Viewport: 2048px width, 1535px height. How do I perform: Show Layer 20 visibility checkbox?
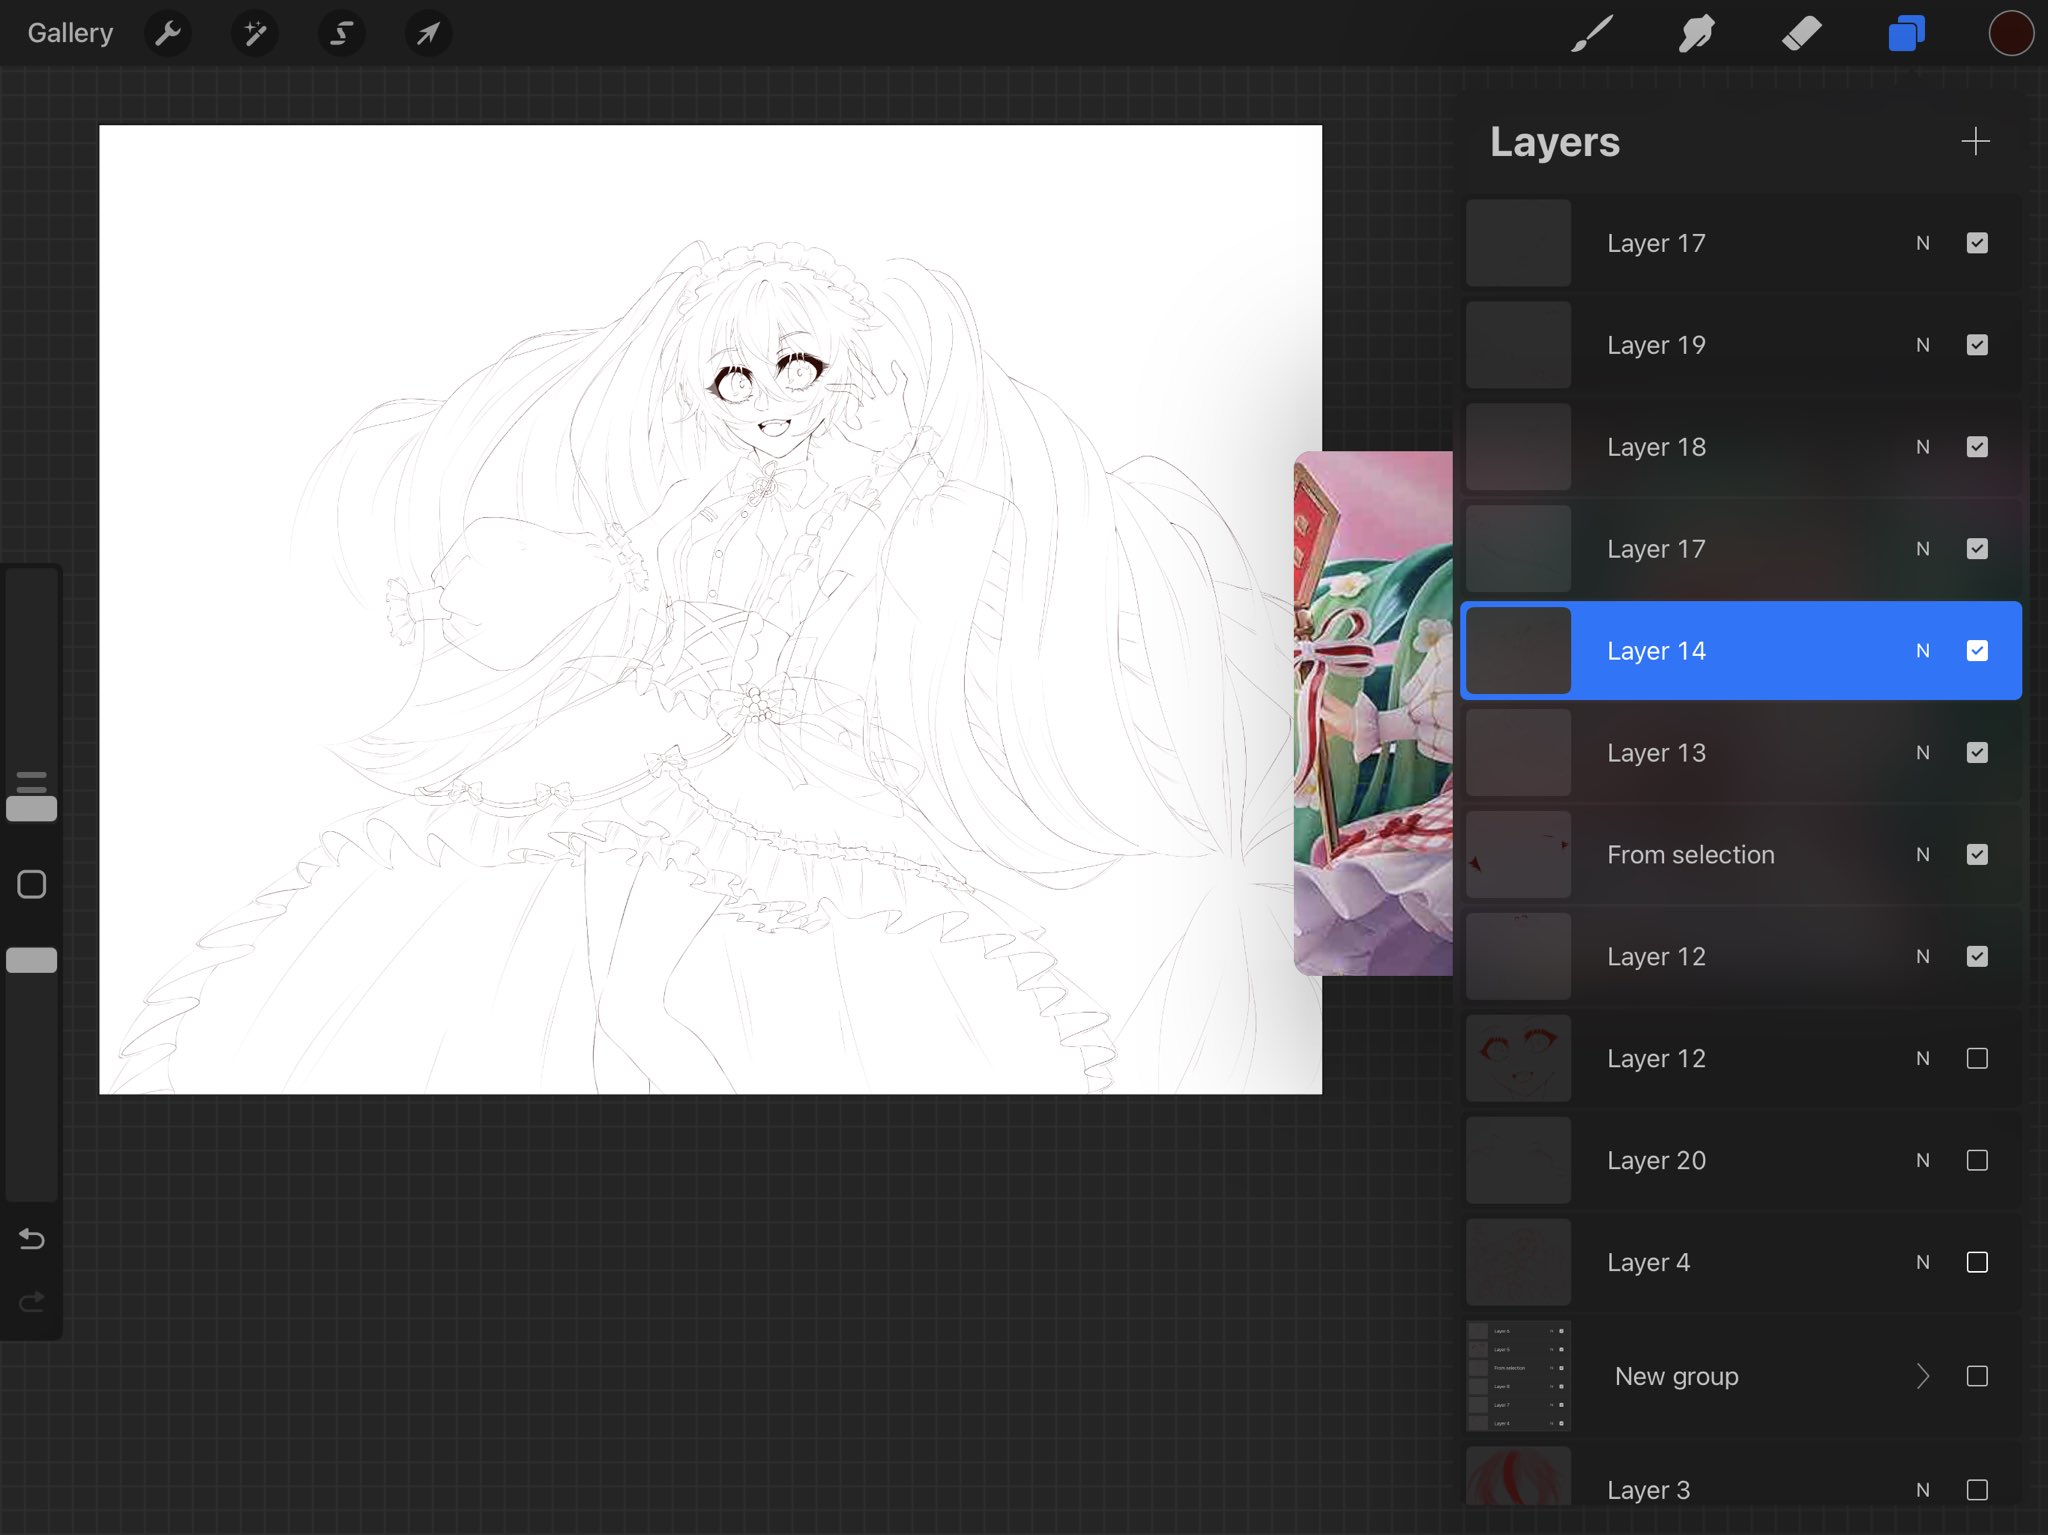pyautogui.click(x=1977, y=1160)
